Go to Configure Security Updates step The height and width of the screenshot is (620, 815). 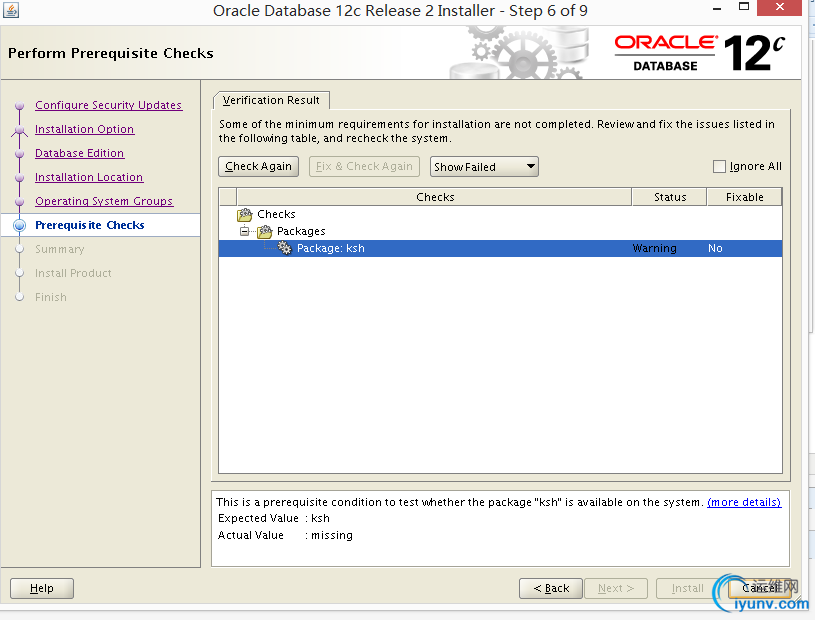(109, 105)
